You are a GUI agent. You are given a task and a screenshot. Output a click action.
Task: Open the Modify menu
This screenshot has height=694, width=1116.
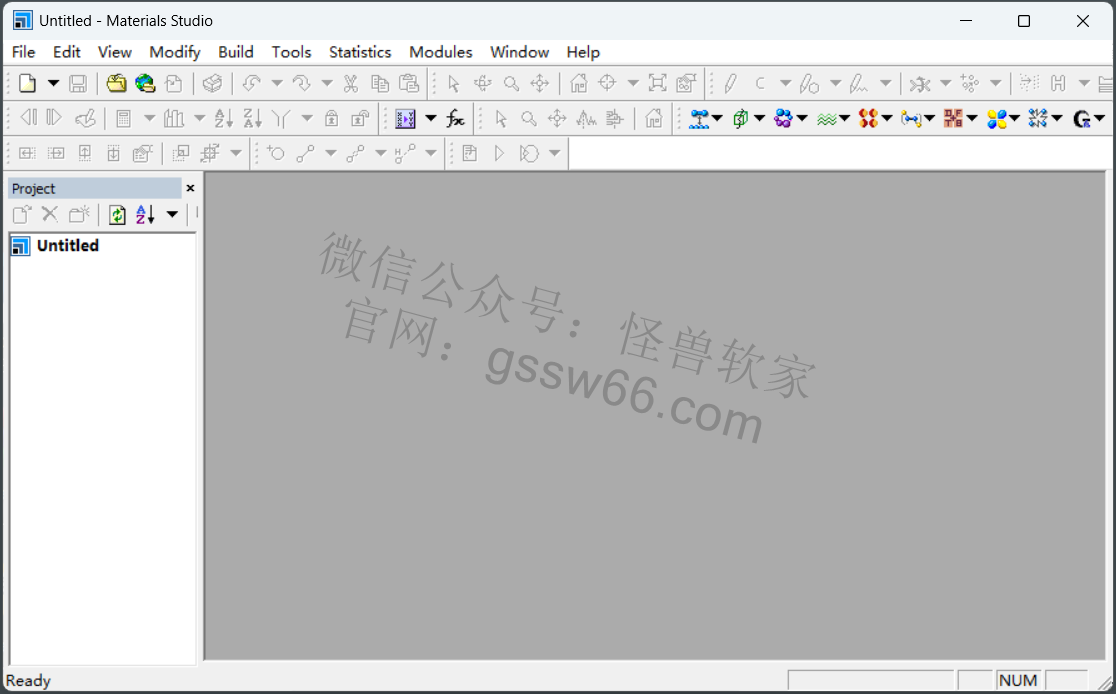pos(174,52)
